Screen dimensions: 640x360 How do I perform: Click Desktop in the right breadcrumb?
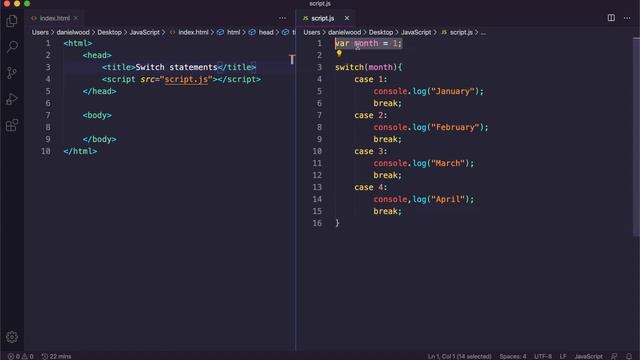pos(380,32)
